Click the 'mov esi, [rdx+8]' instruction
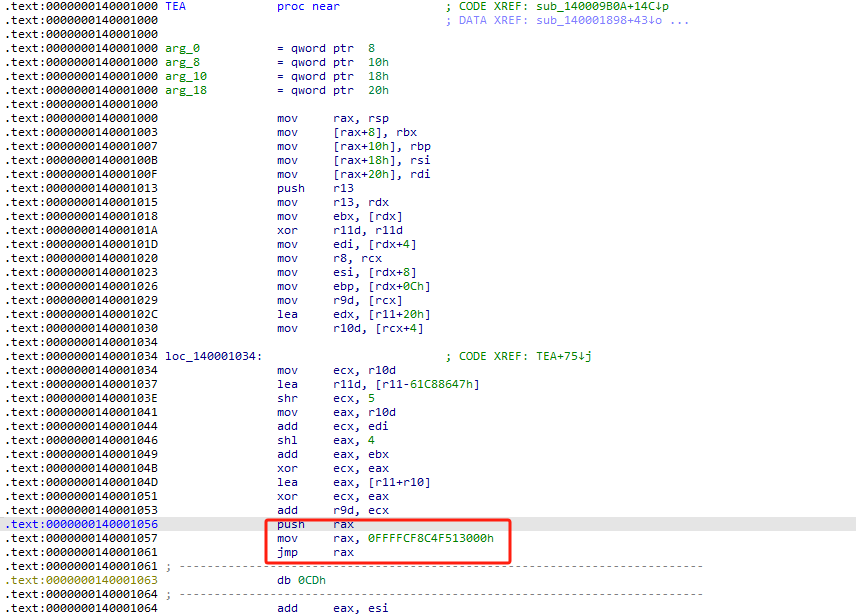Screen dimensions: 856x616 [347, 273]
